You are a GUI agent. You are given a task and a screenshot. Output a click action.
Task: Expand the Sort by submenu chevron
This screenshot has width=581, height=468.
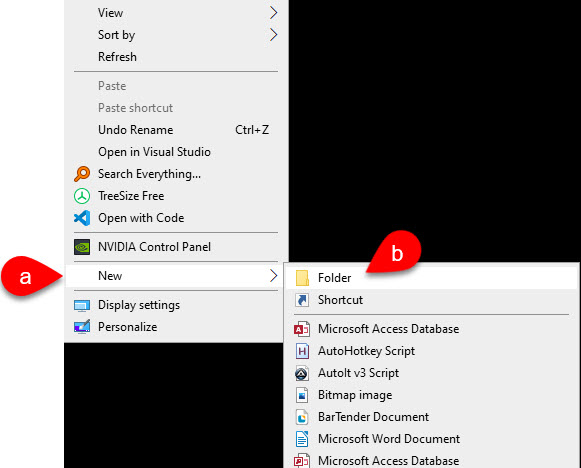click(273, 35)
